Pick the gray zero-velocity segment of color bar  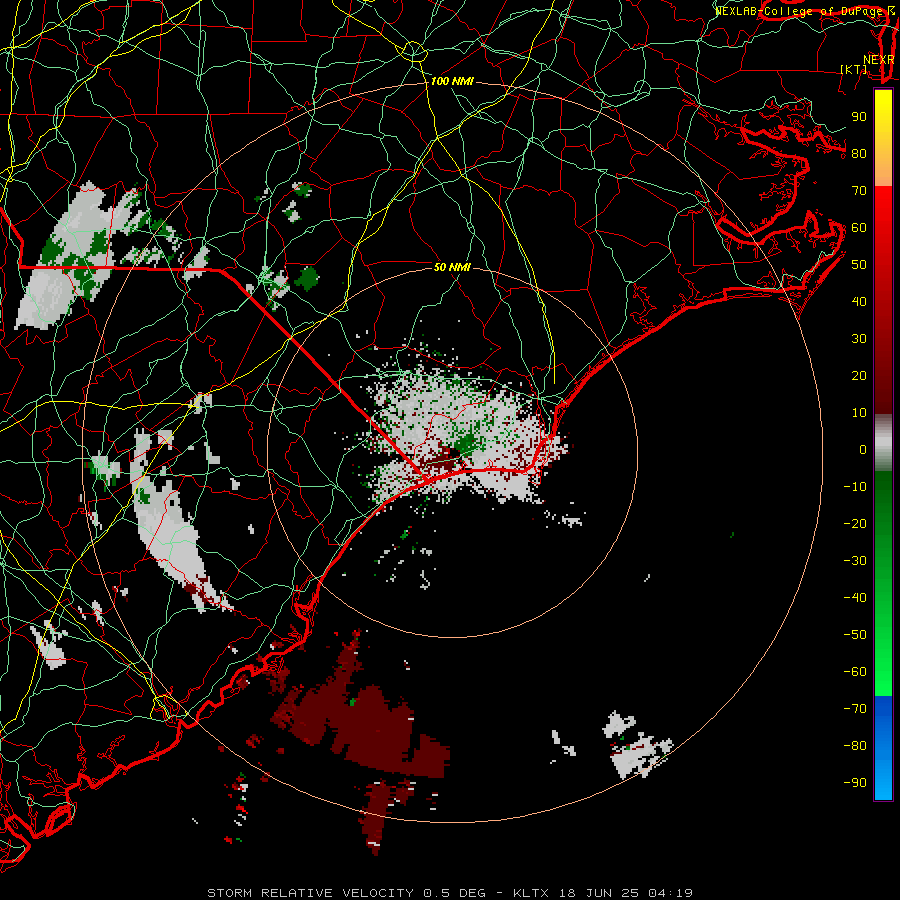883,443
